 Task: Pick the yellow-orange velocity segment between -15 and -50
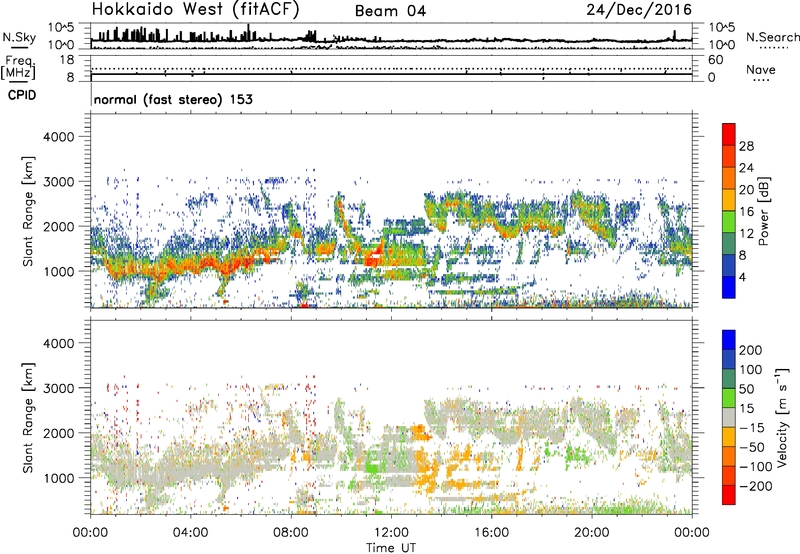tap(729, 437)
